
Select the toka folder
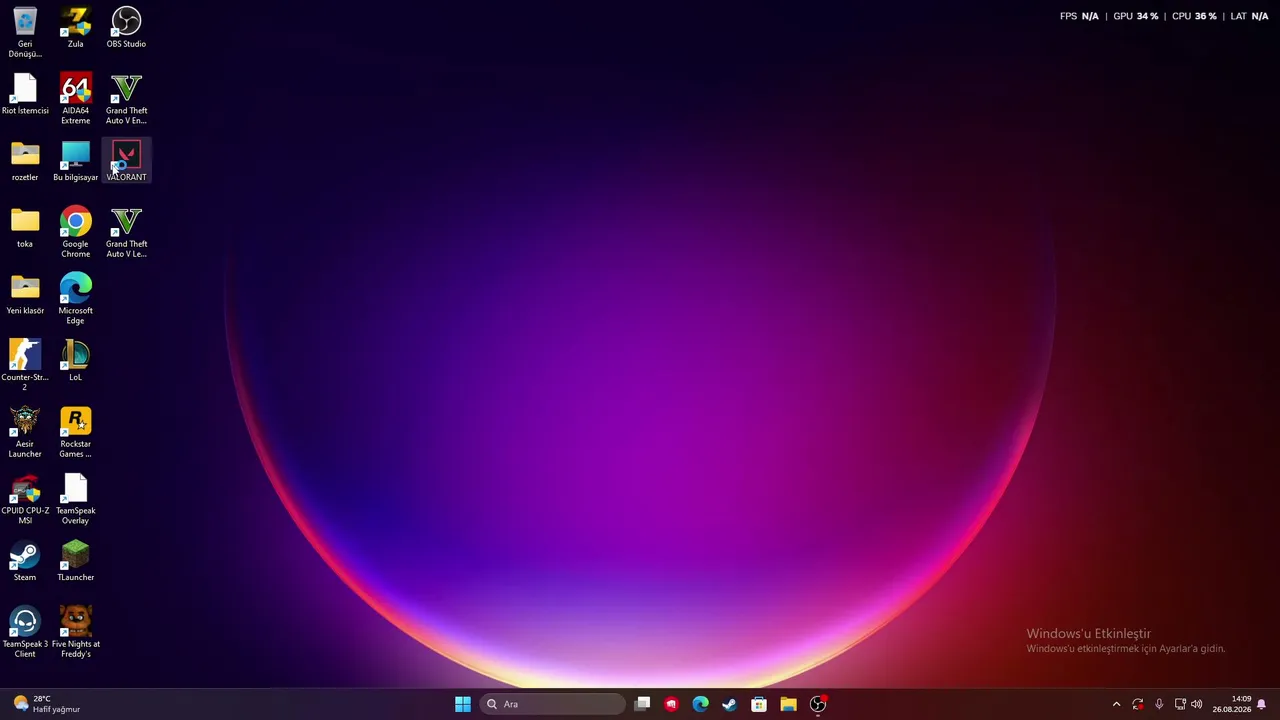25,228
